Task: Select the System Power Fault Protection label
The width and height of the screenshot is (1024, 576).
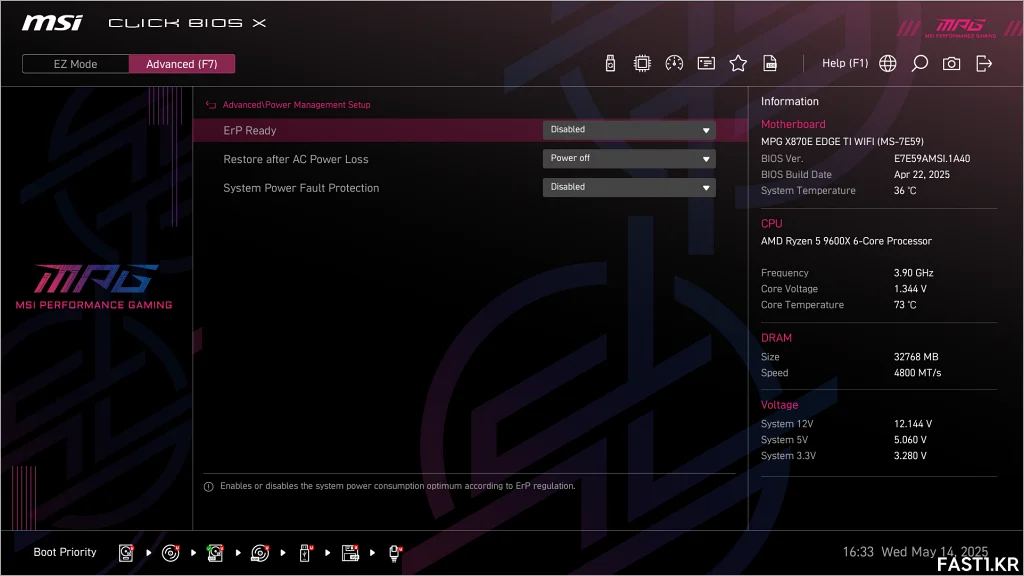Action: [x=301, y=188]
